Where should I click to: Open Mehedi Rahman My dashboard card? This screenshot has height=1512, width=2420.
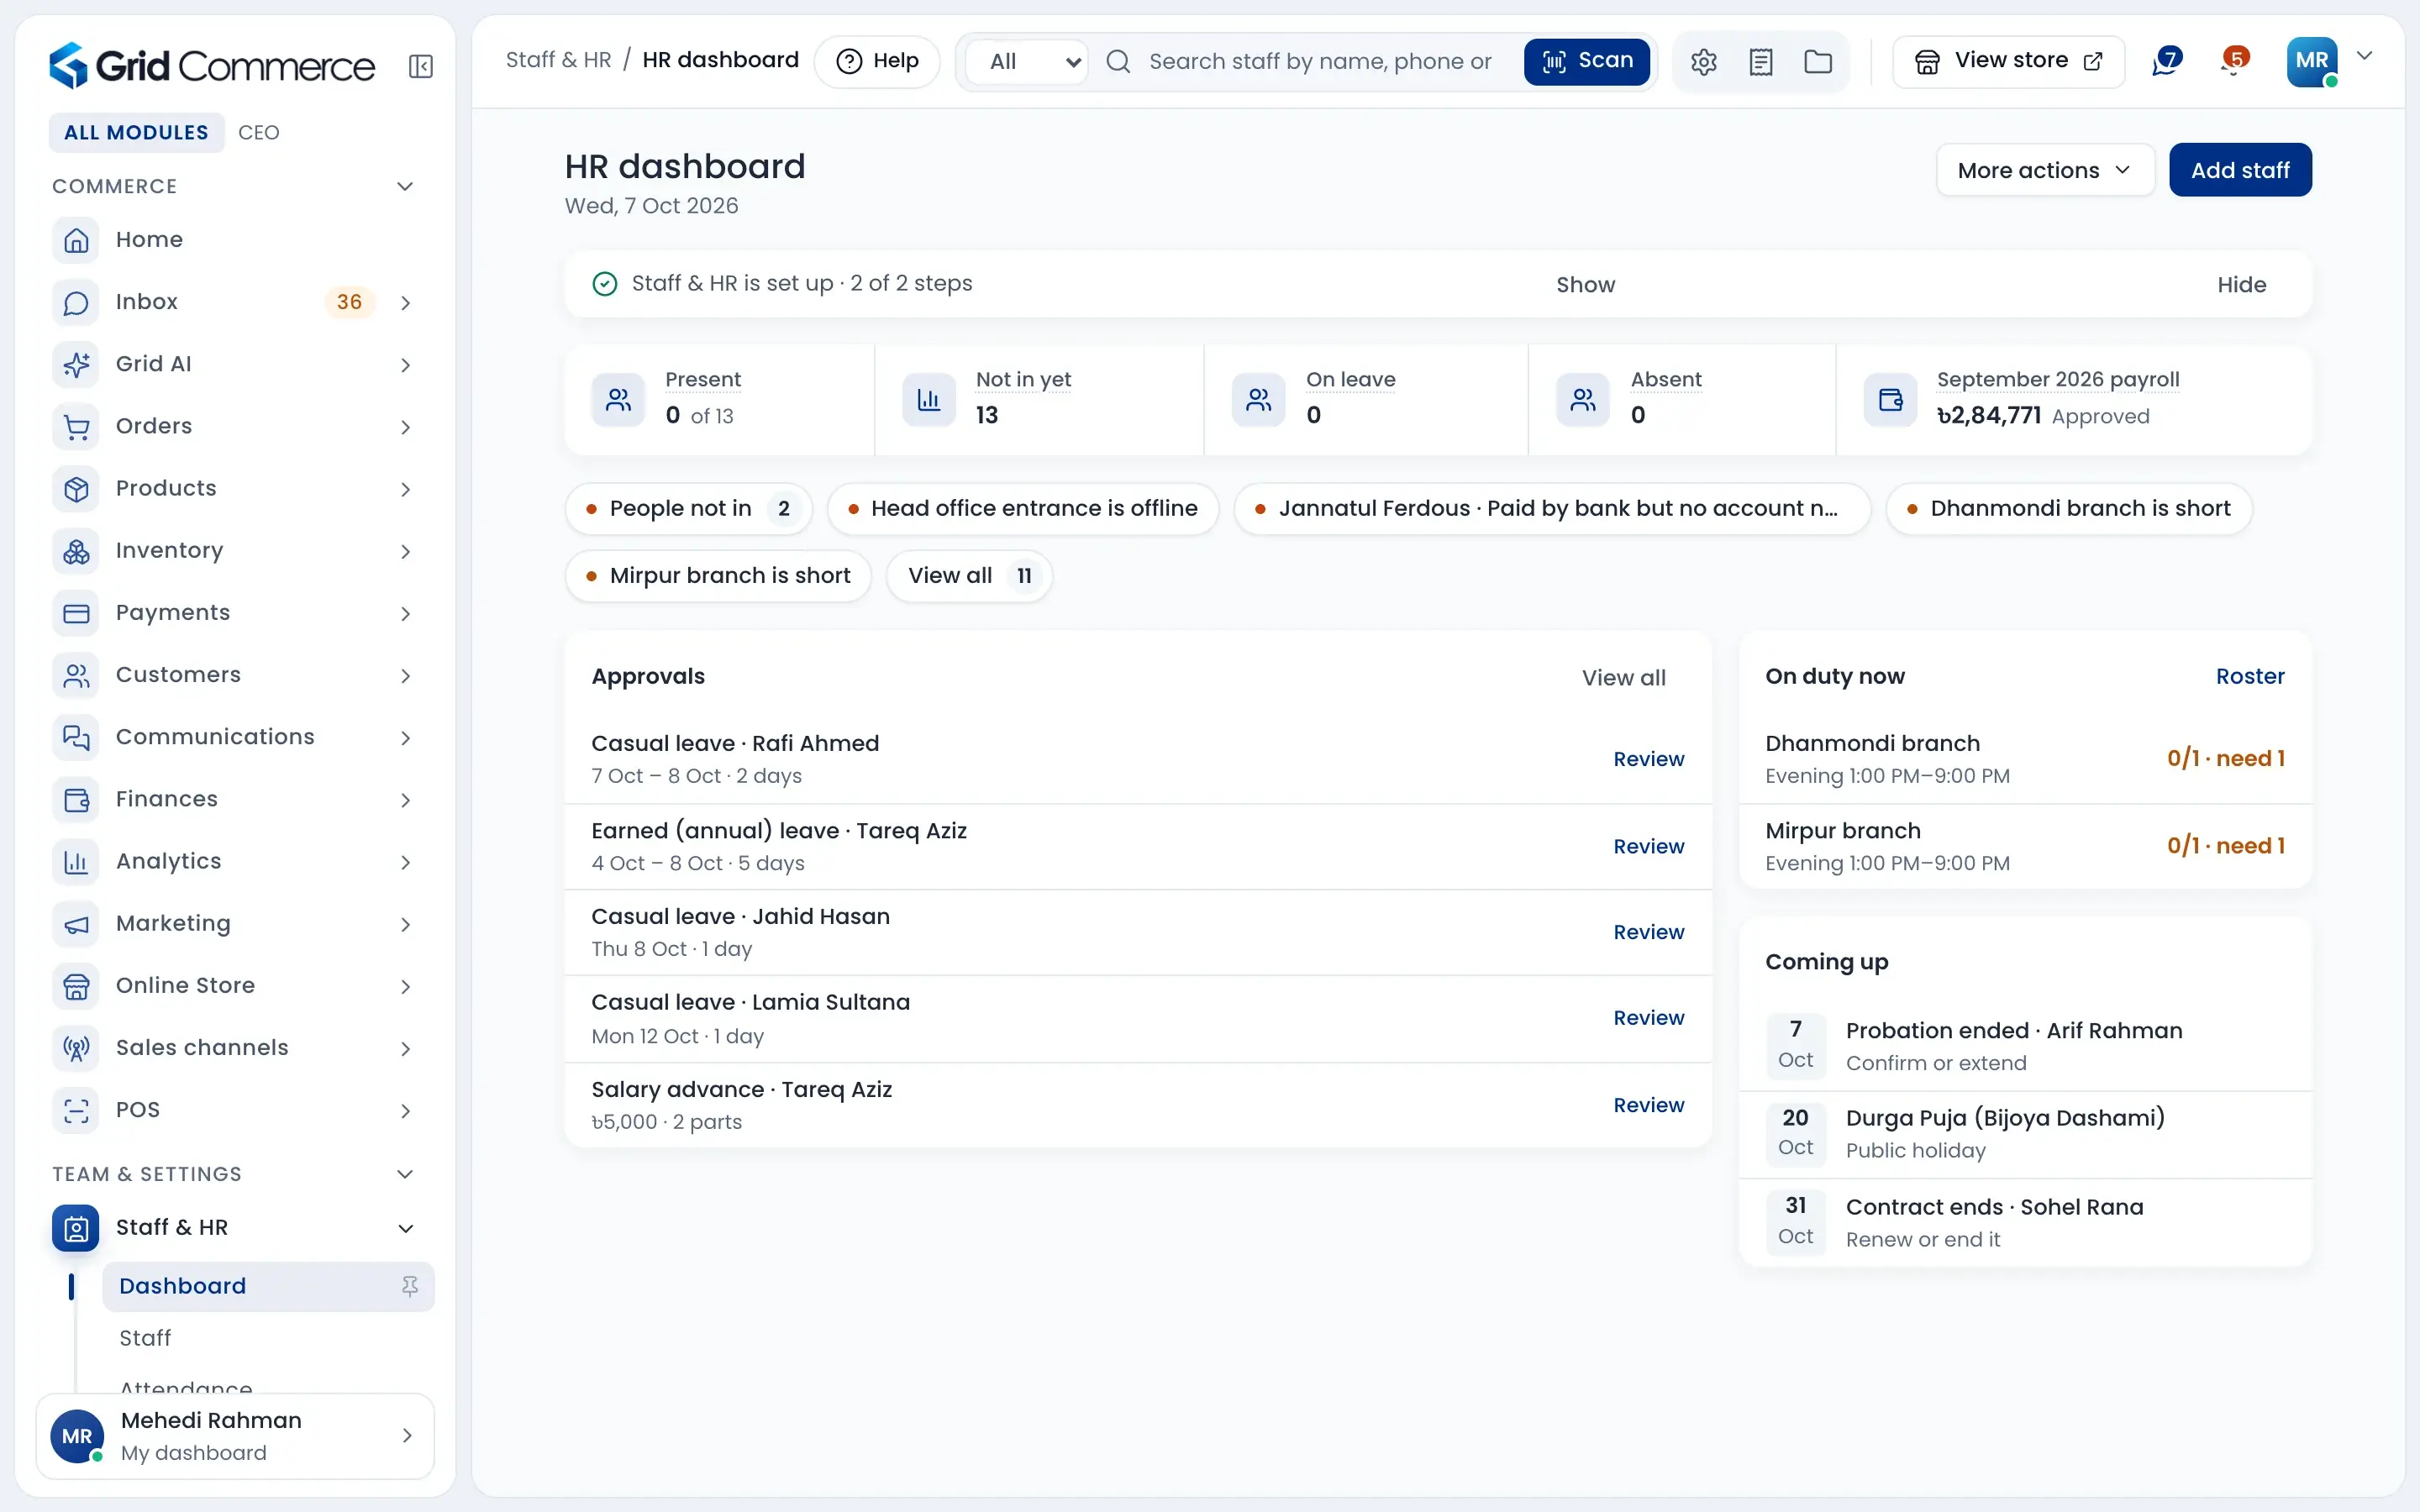235,1436
